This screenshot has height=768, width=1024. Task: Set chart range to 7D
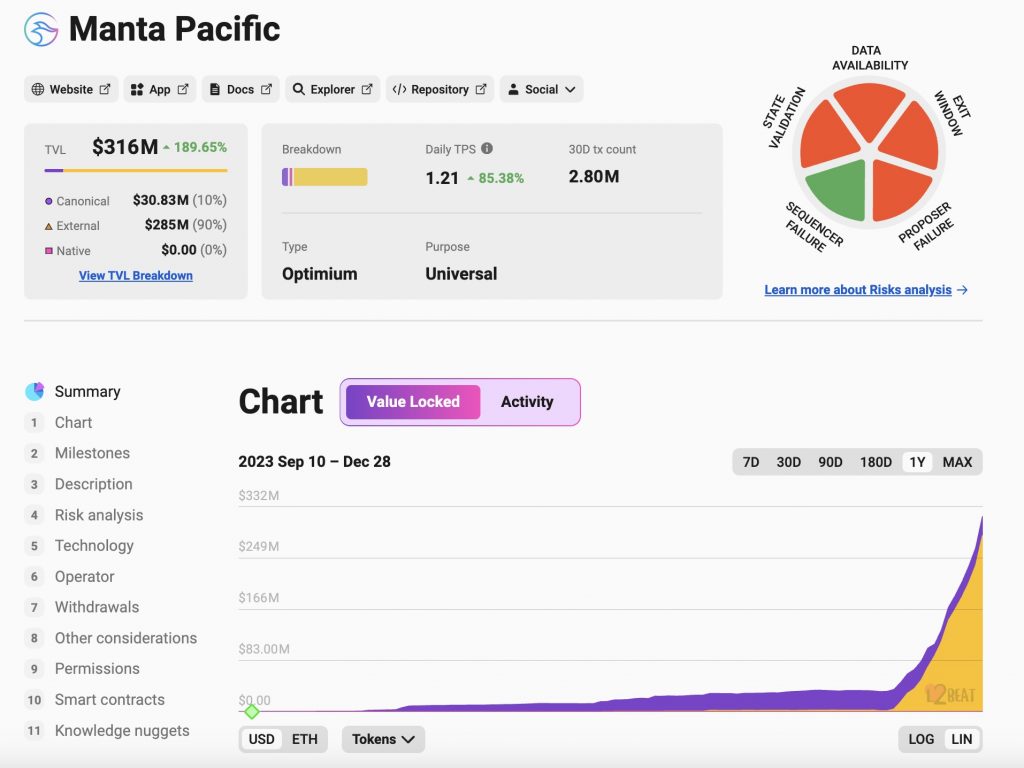[x=751, y=462]
